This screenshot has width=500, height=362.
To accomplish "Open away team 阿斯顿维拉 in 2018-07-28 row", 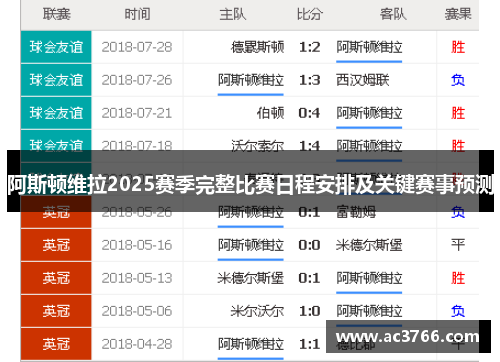I will point(369,47).
